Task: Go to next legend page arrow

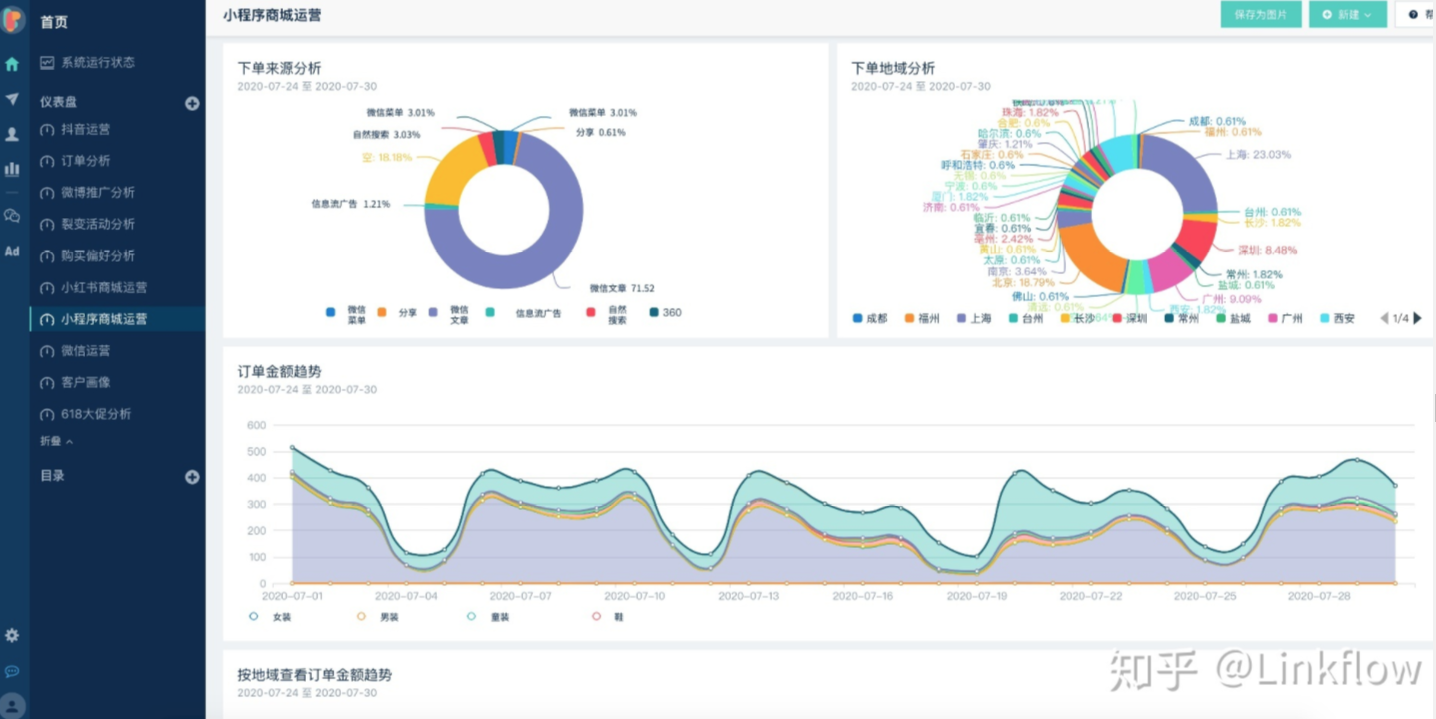Action: click(1417, 318)
